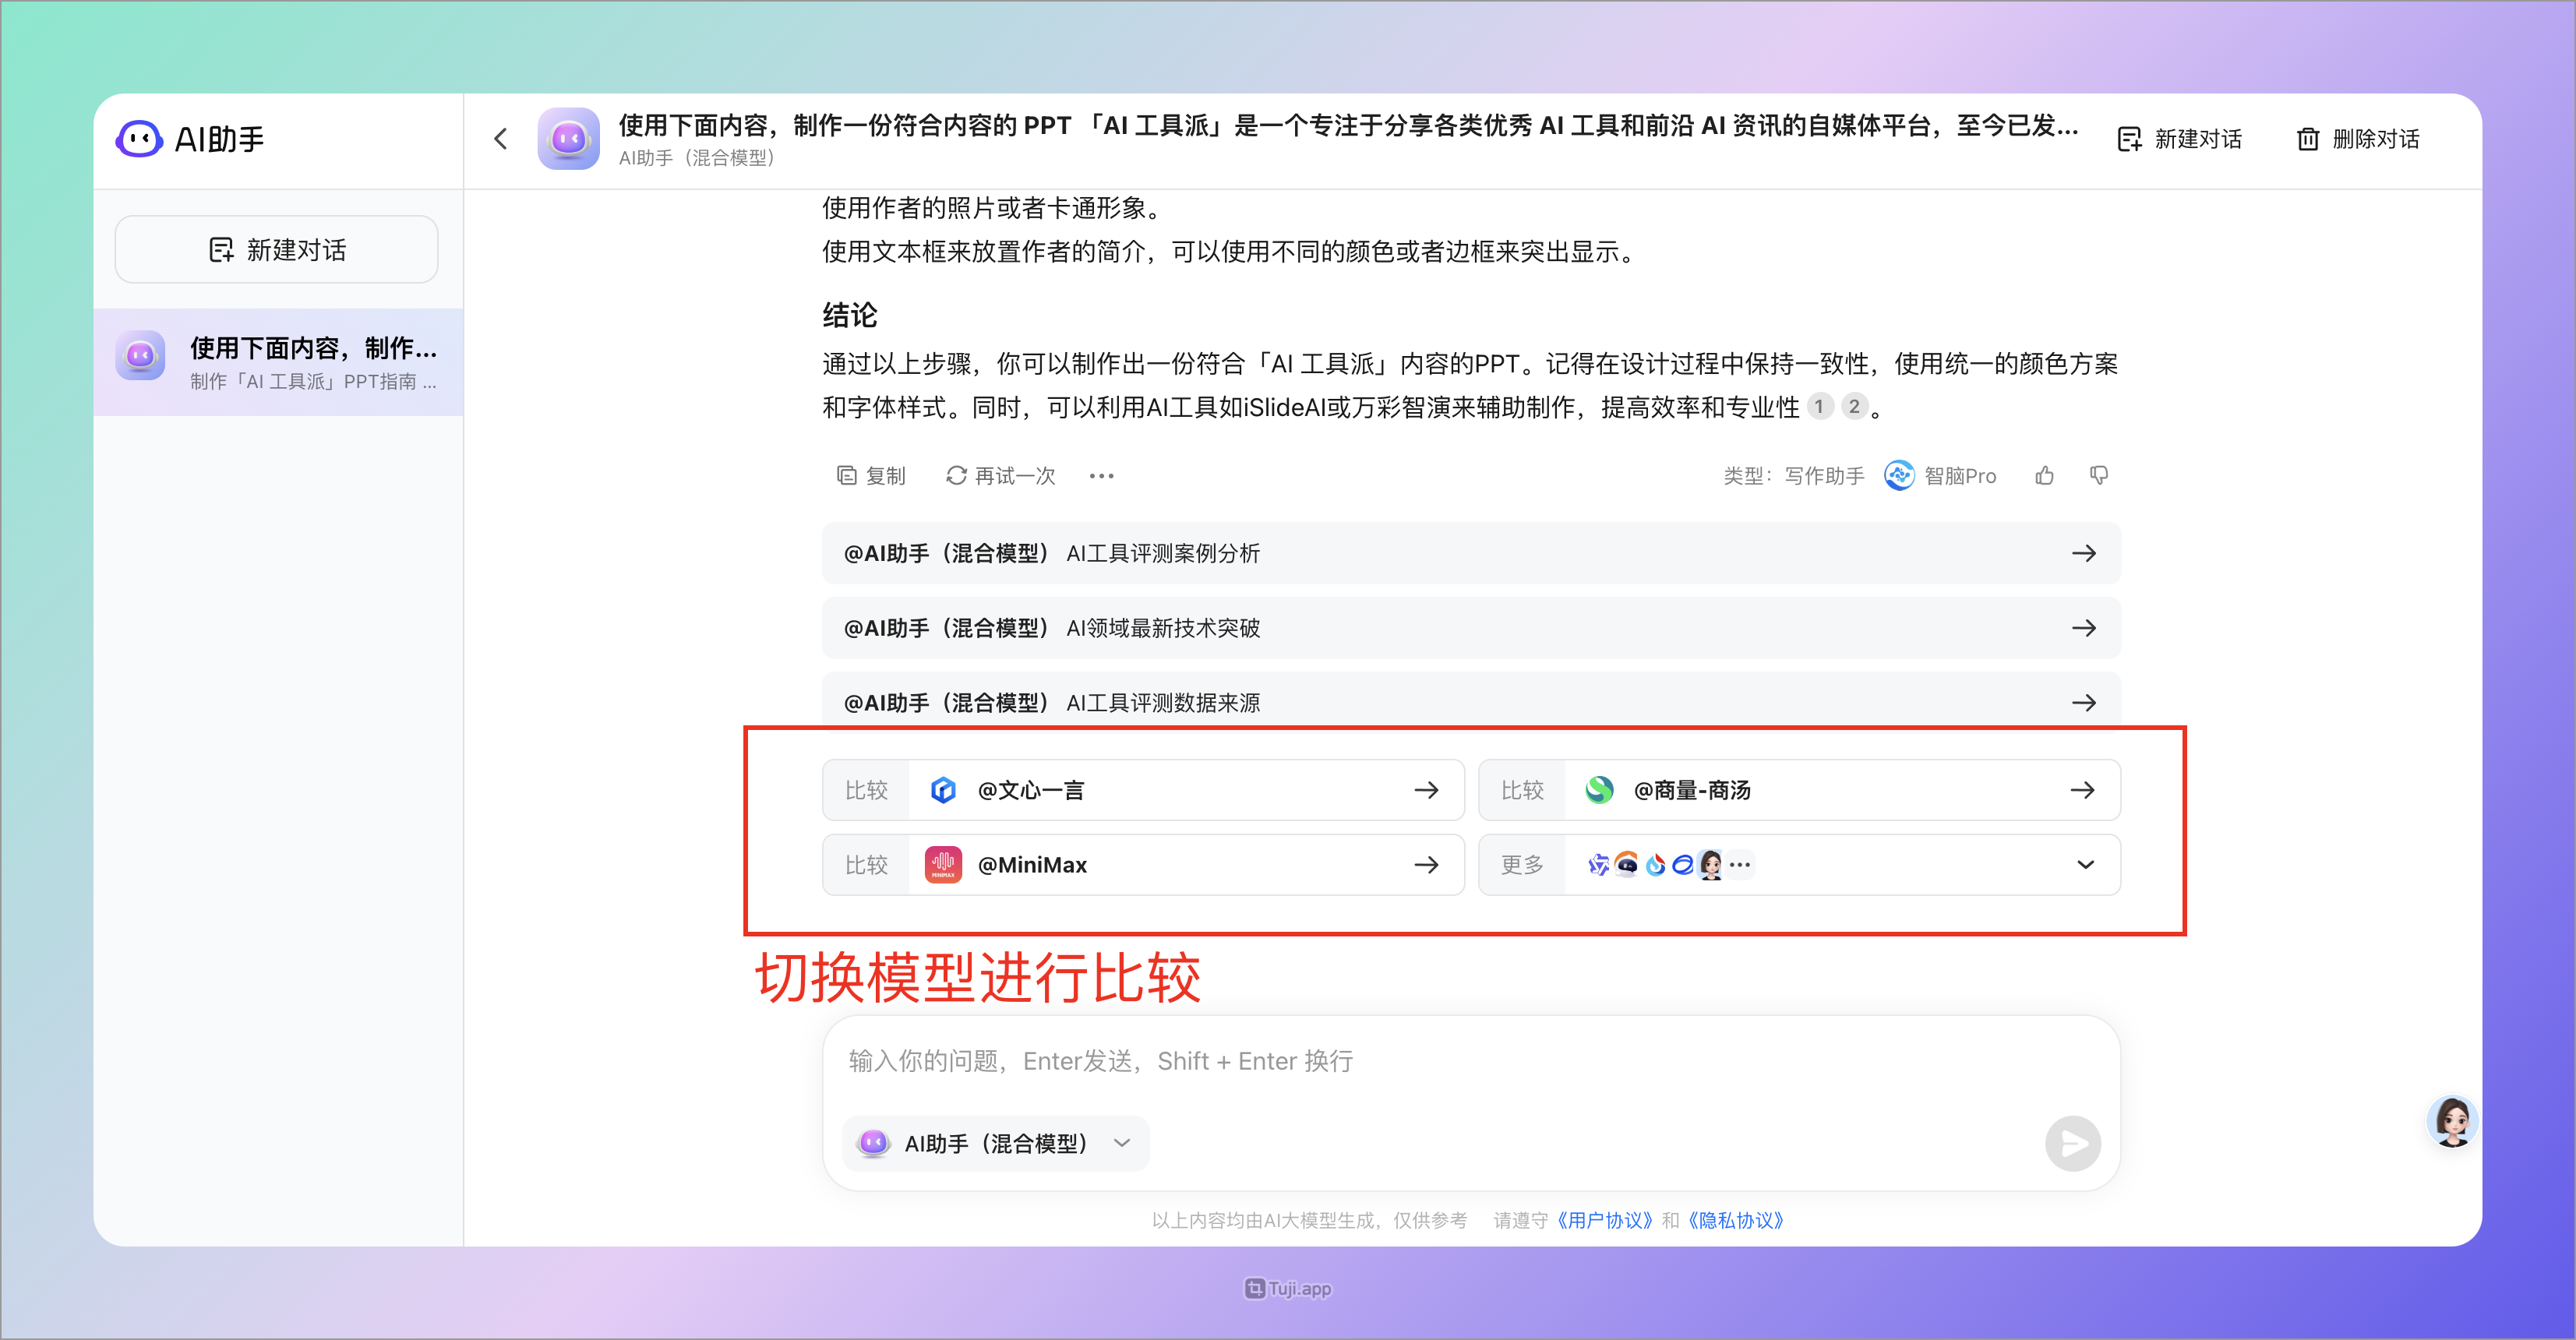The height and width of the screenshot is (1340, 2576).
Task: Click the 结论 heading
Action: coord(850,315)
